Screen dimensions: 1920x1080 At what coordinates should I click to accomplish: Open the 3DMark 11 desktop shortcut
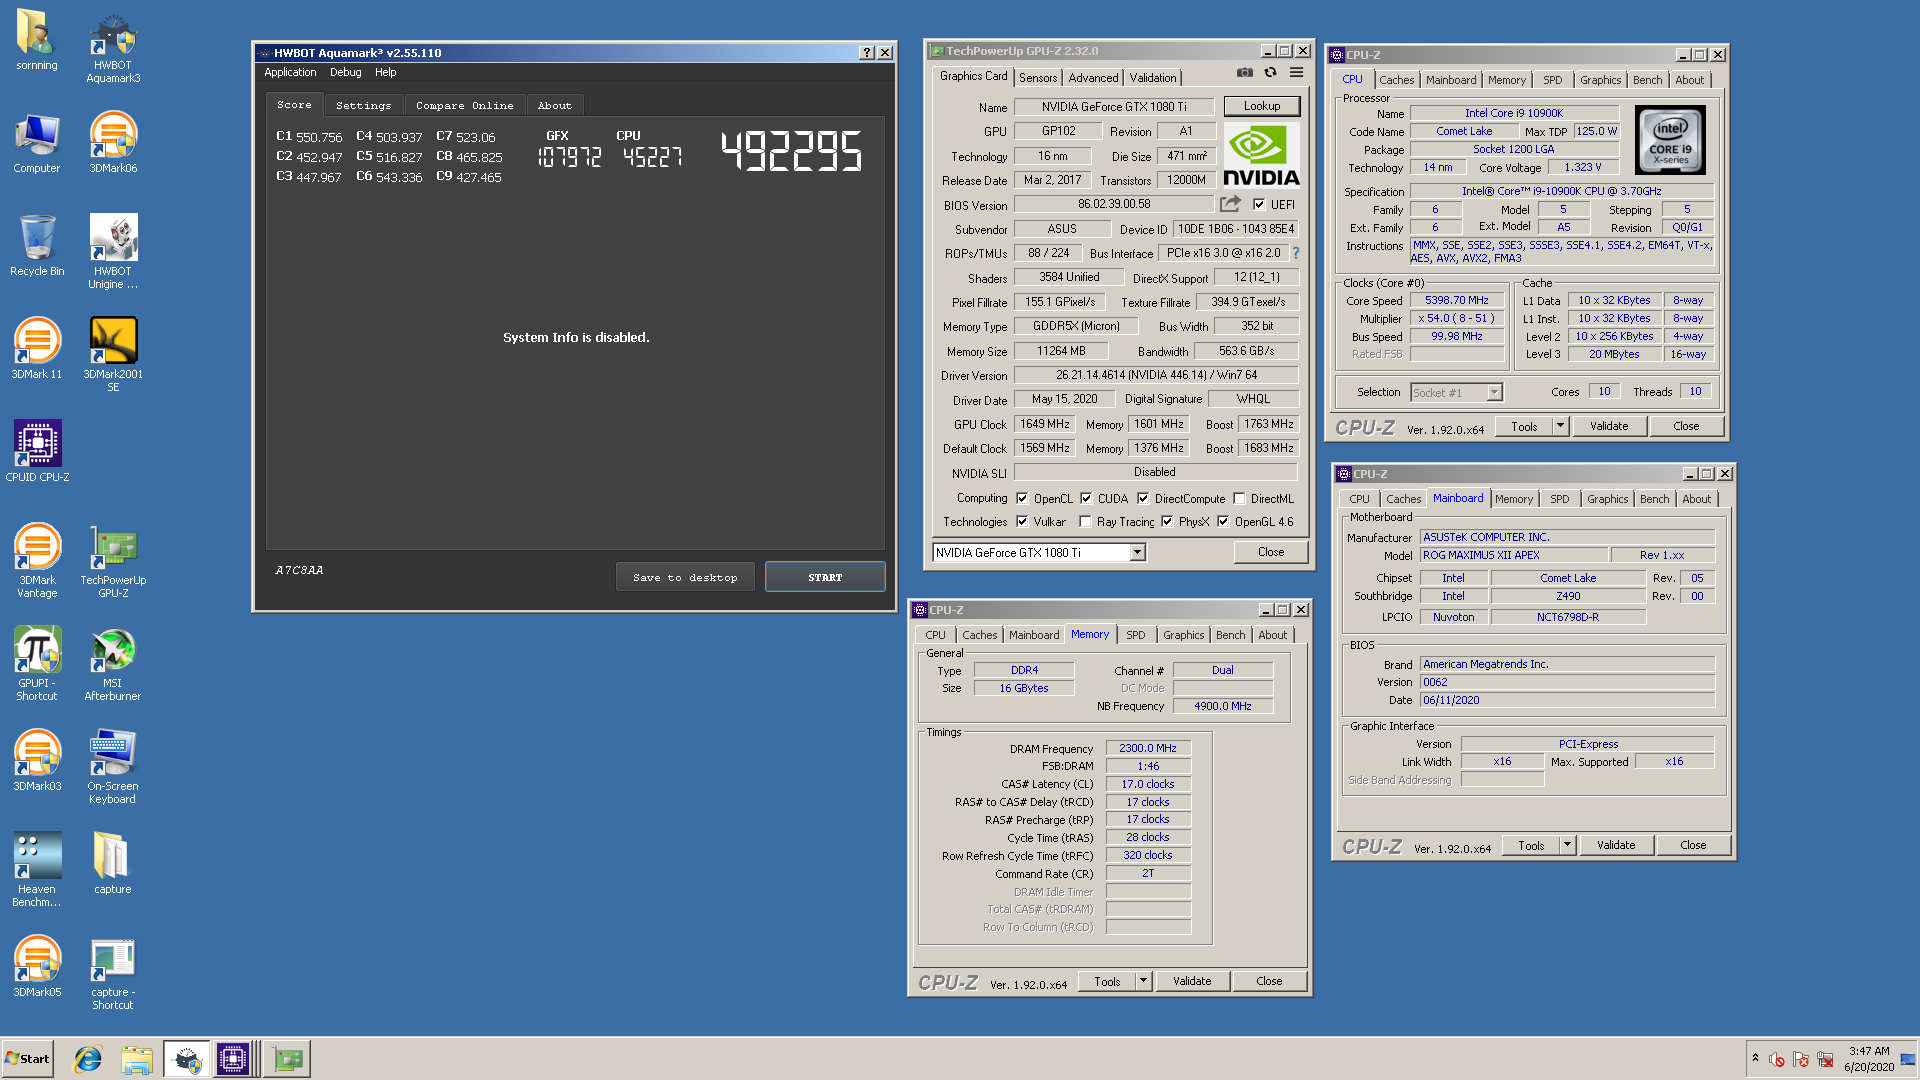37,349
